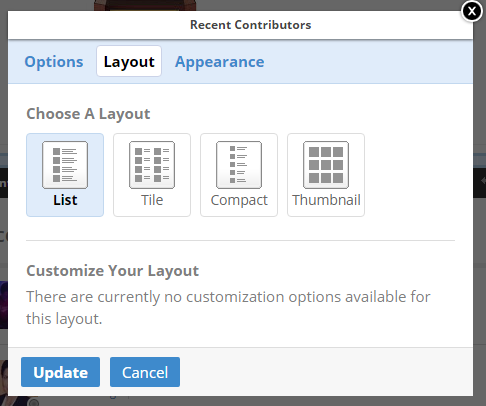486x406 pixels.
Task: Click the blue tab strip beside Appearance
Action: coord(370,62)
